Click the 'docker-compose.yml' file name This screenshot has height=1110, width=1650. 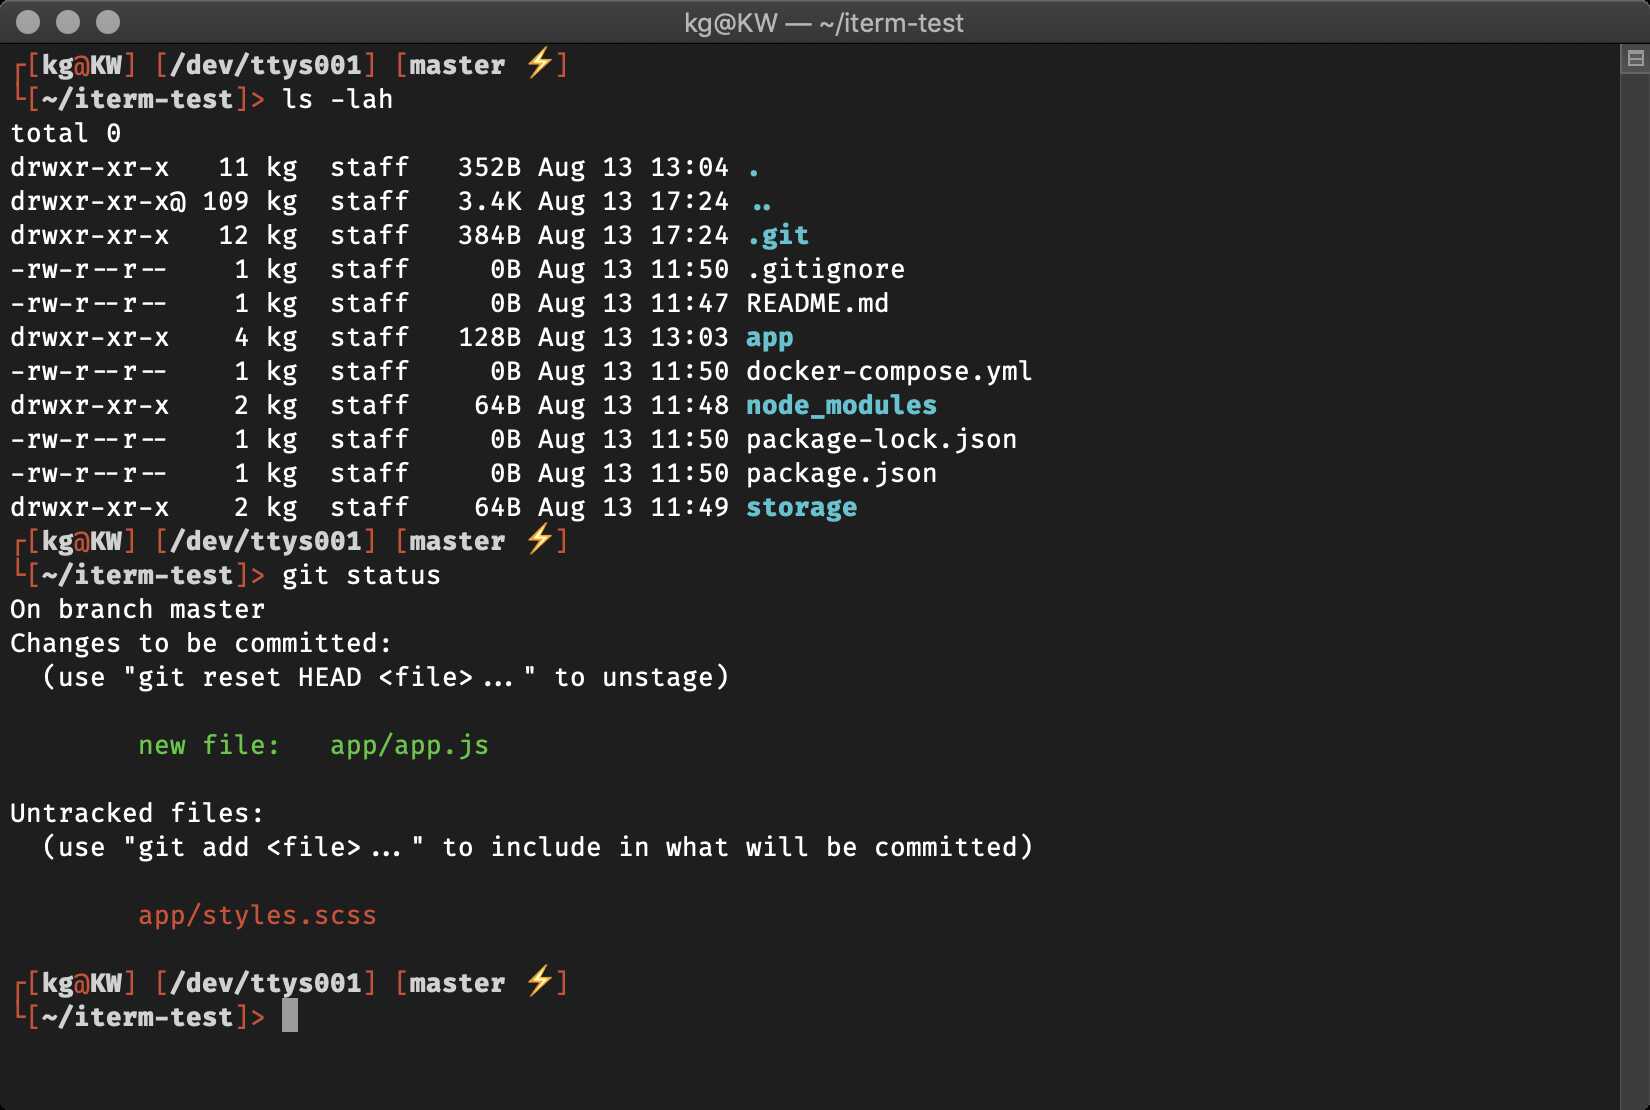coord(890,371)
